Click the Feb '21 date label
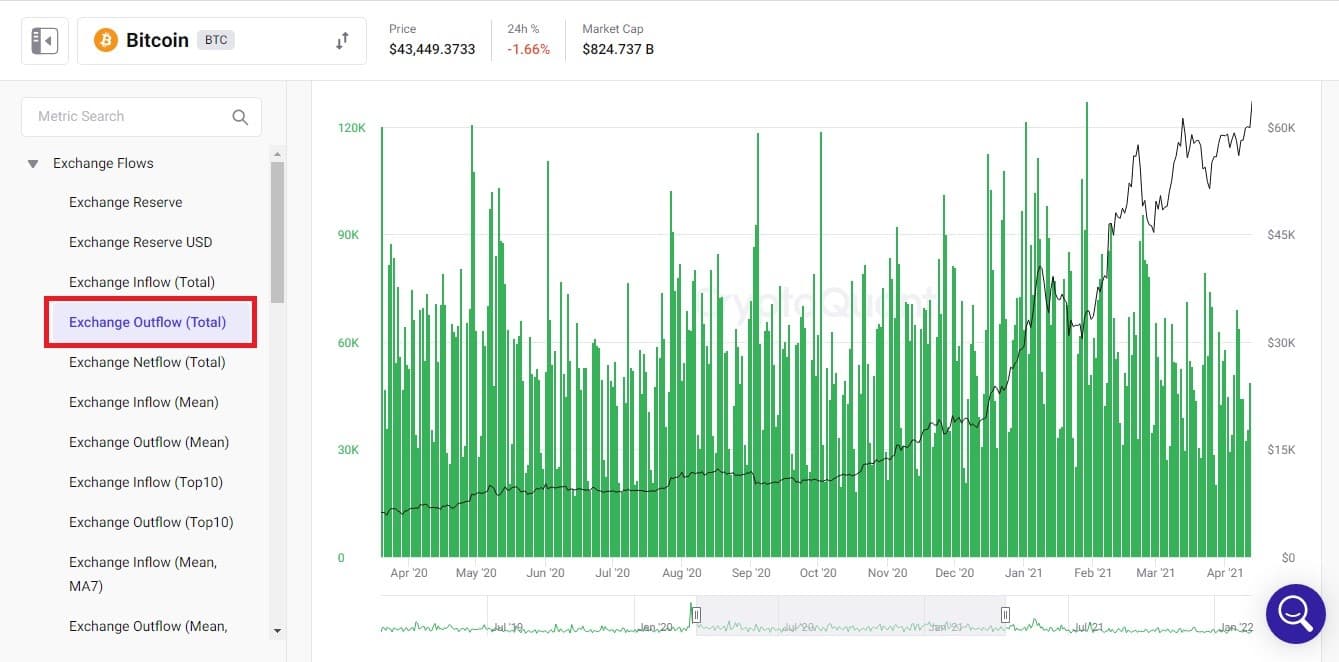This screenshot has width=1339, height=662. tap(1092, 573)
